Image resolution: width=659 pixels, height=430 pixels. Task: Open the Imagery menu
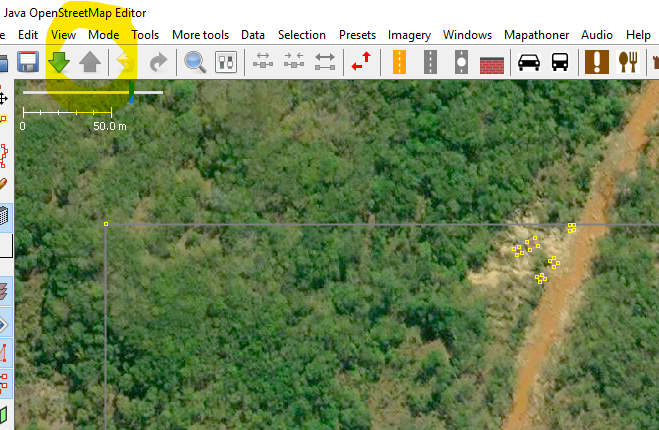pos(409,34)
